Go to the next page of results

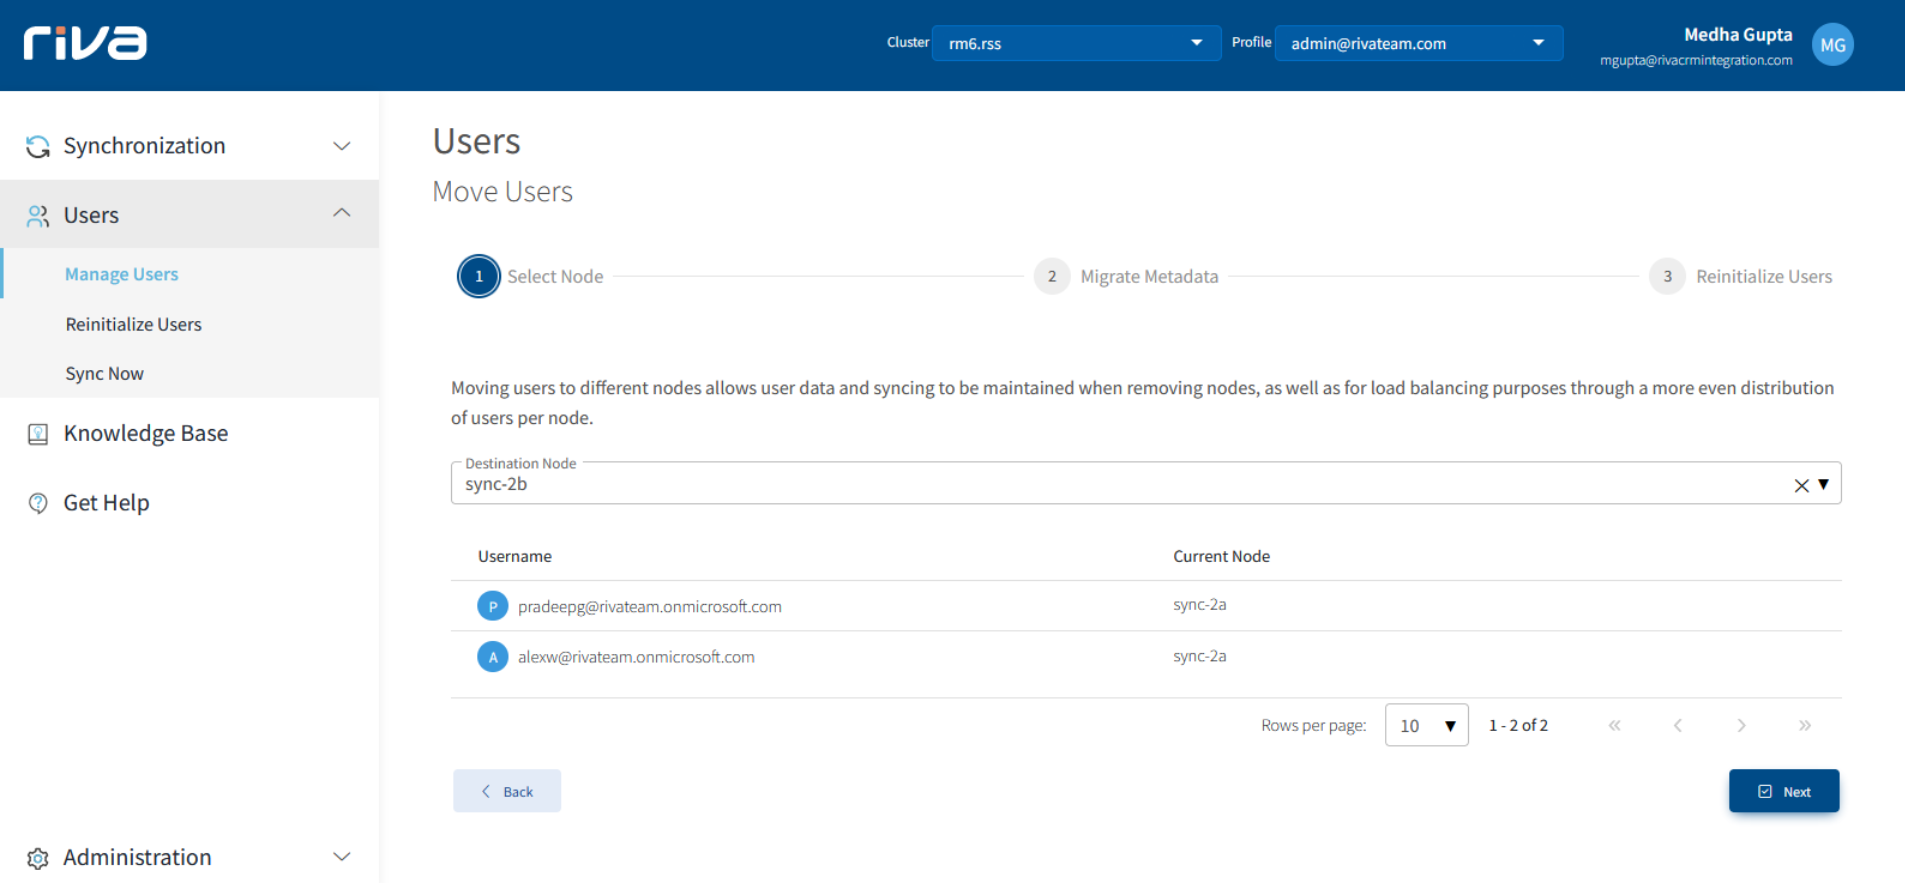click(1741, 726)
